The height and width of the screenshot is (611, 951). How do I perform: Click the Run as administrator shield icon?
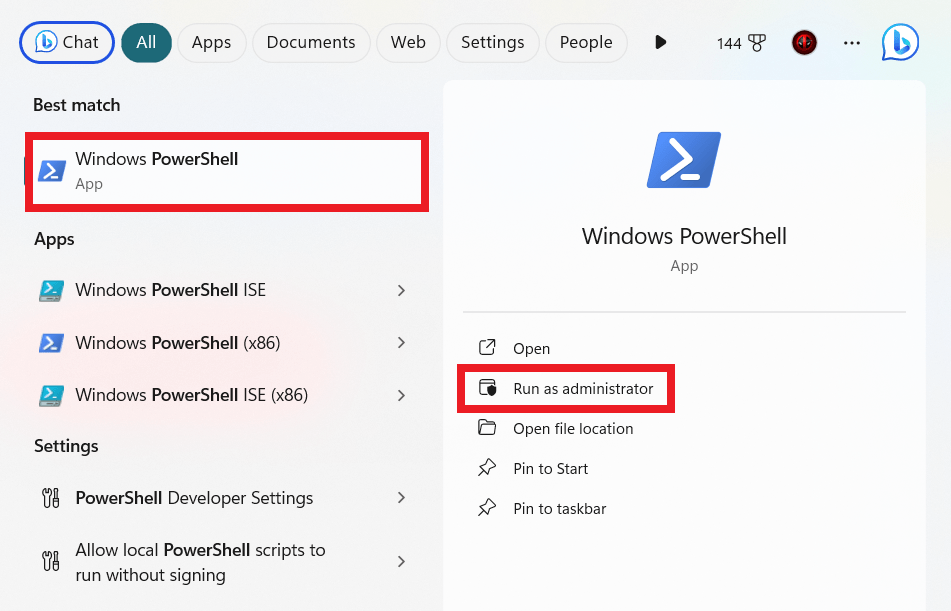coord(488,388)
